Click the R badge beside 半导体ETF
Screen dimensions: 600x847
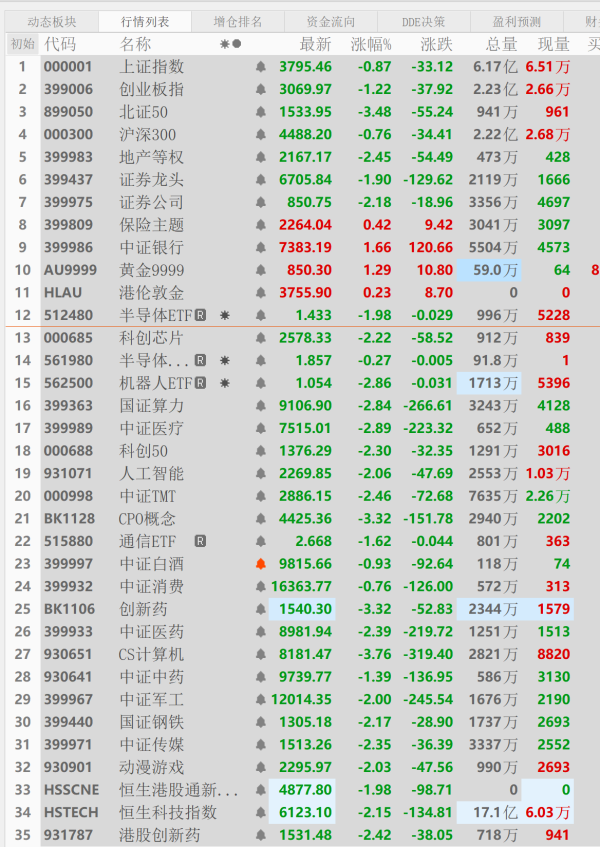(200, 315)
